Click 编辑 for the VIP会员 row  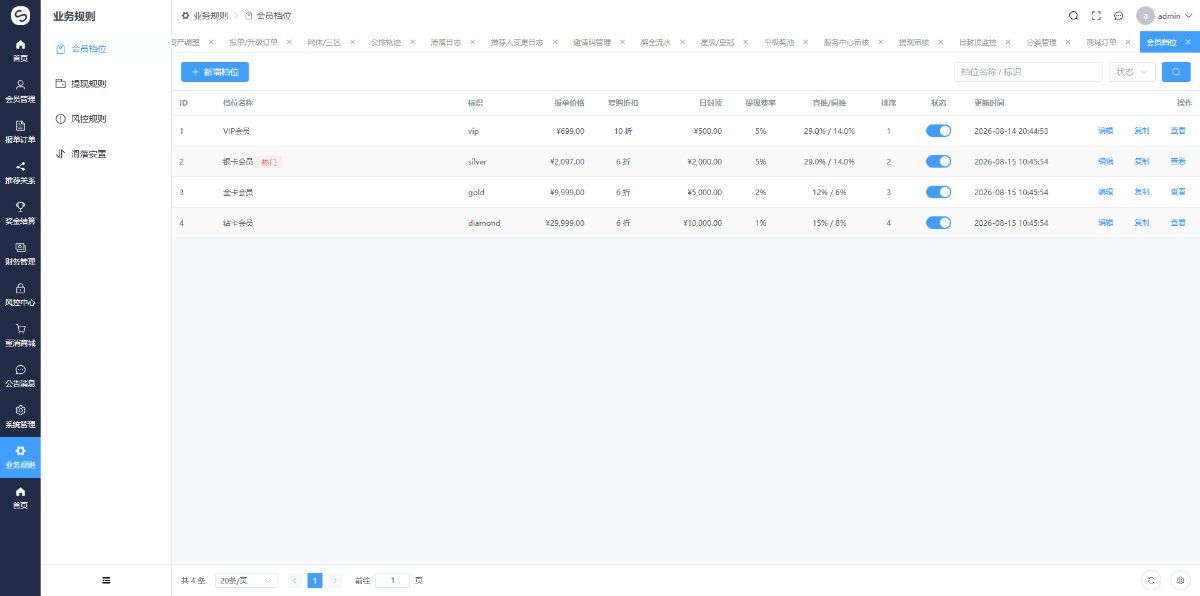click(x=1105, y=131)
